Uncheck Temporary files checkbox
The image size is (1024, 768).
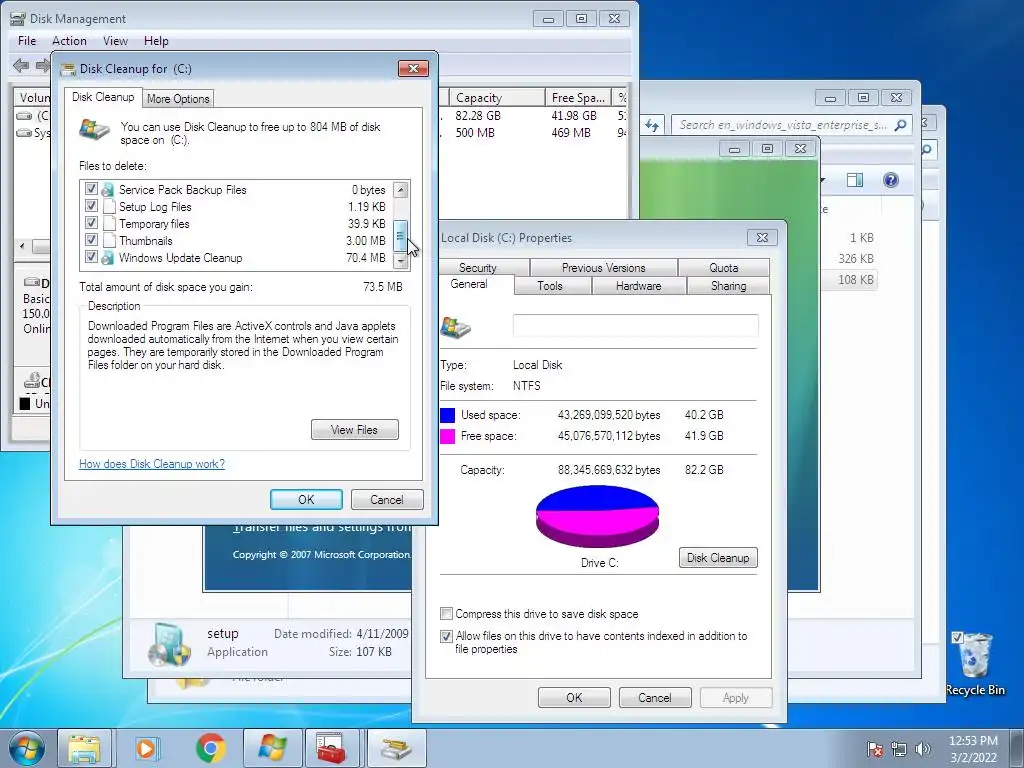click(x=91, y=223)
